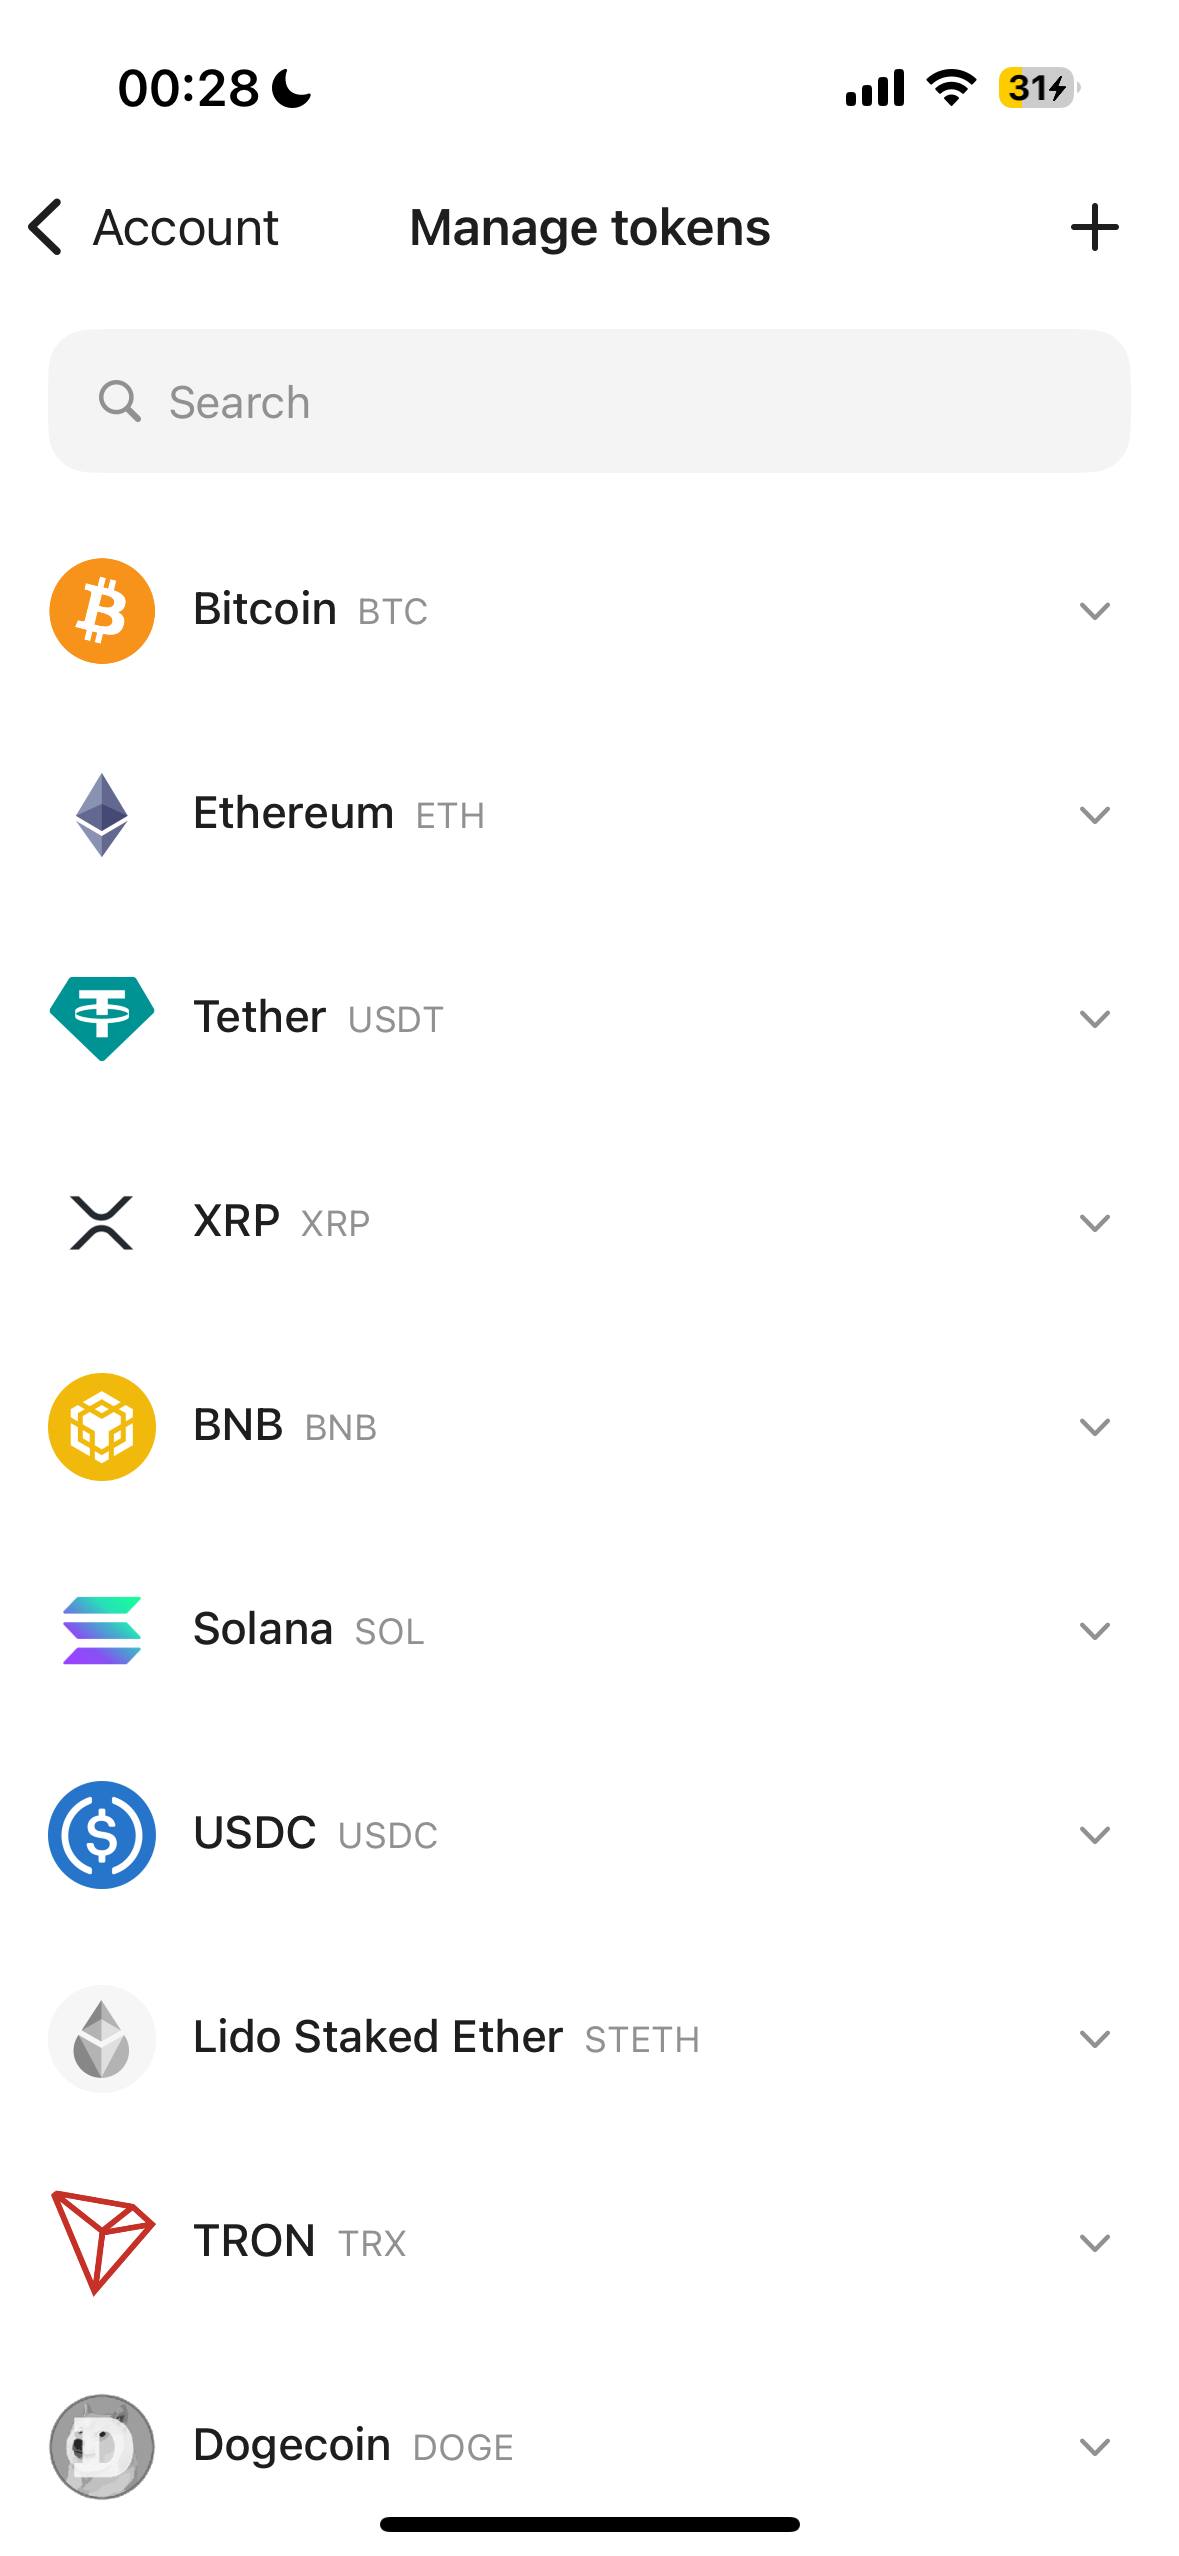The image size is (1179, 2556).
Task: Focus the Search tokens field
Action: (x=589, y=402)
